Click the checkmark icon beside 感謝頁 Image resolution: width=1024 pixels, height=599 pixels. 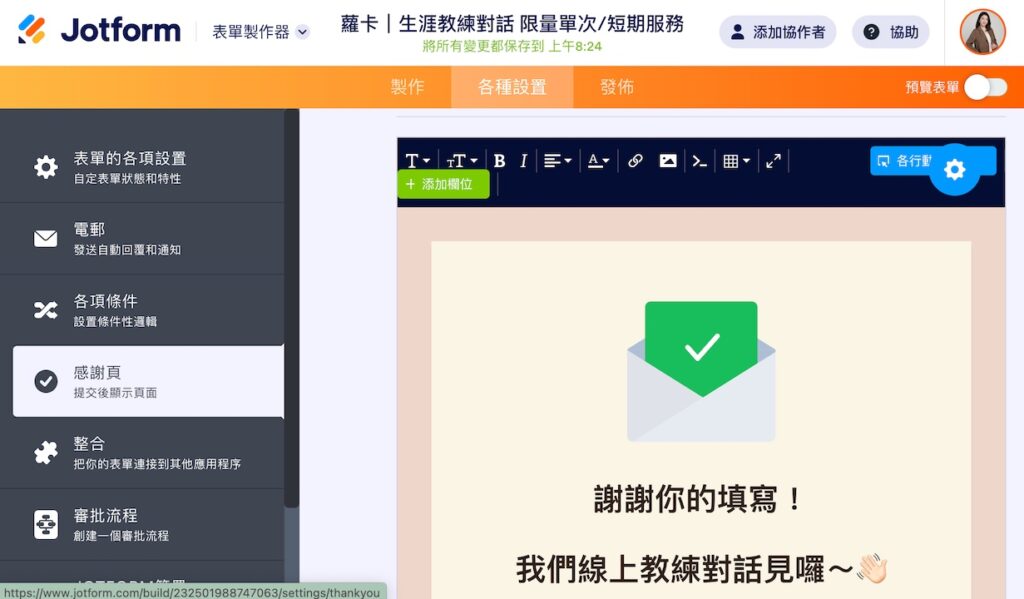pyautogui.click(x=46, y=381)
